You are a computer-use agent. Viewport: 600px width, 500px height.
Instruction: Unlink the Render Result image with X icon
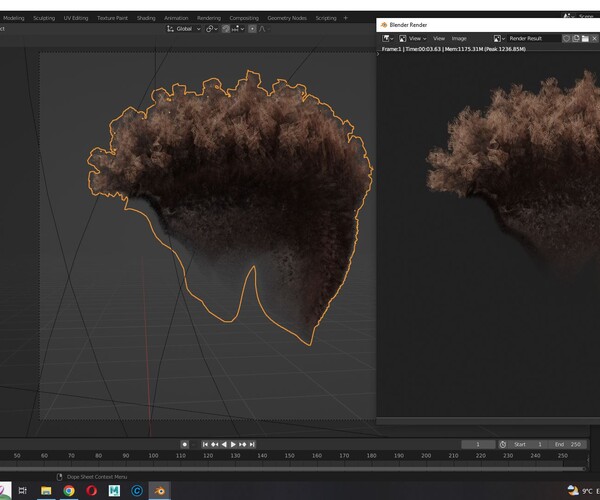coord(594,38)
